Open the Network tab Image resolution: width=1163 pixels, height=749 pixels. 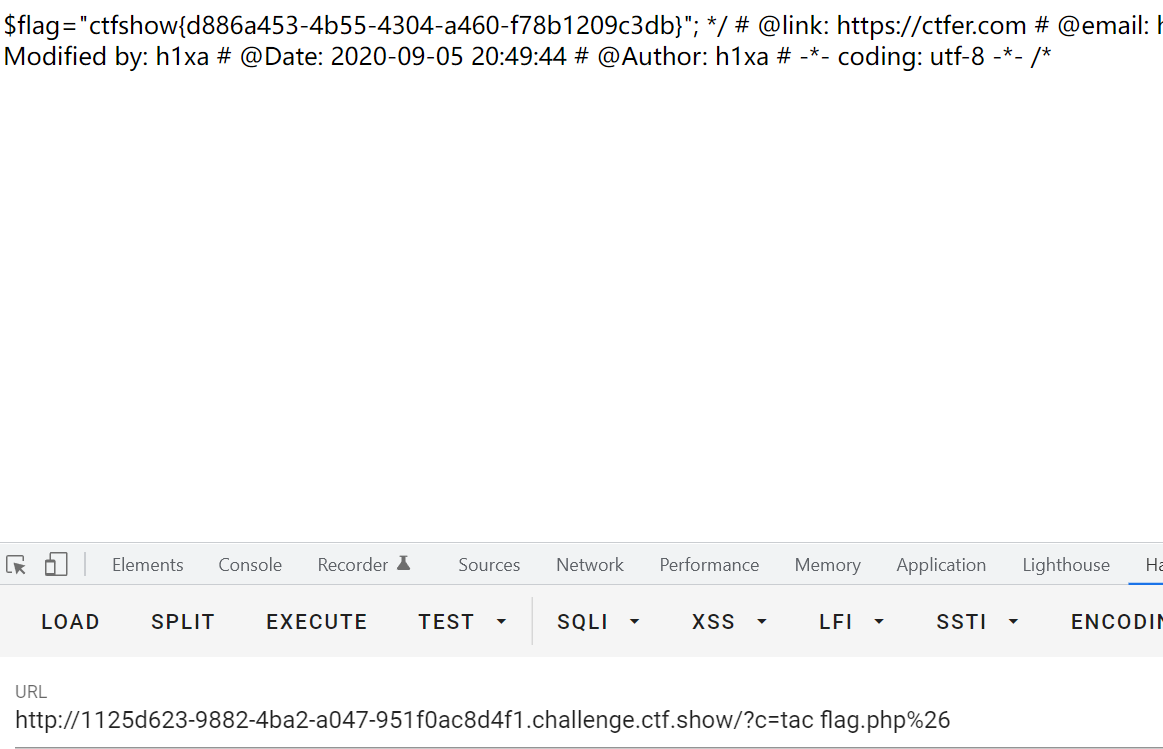[x=590, y=565]
